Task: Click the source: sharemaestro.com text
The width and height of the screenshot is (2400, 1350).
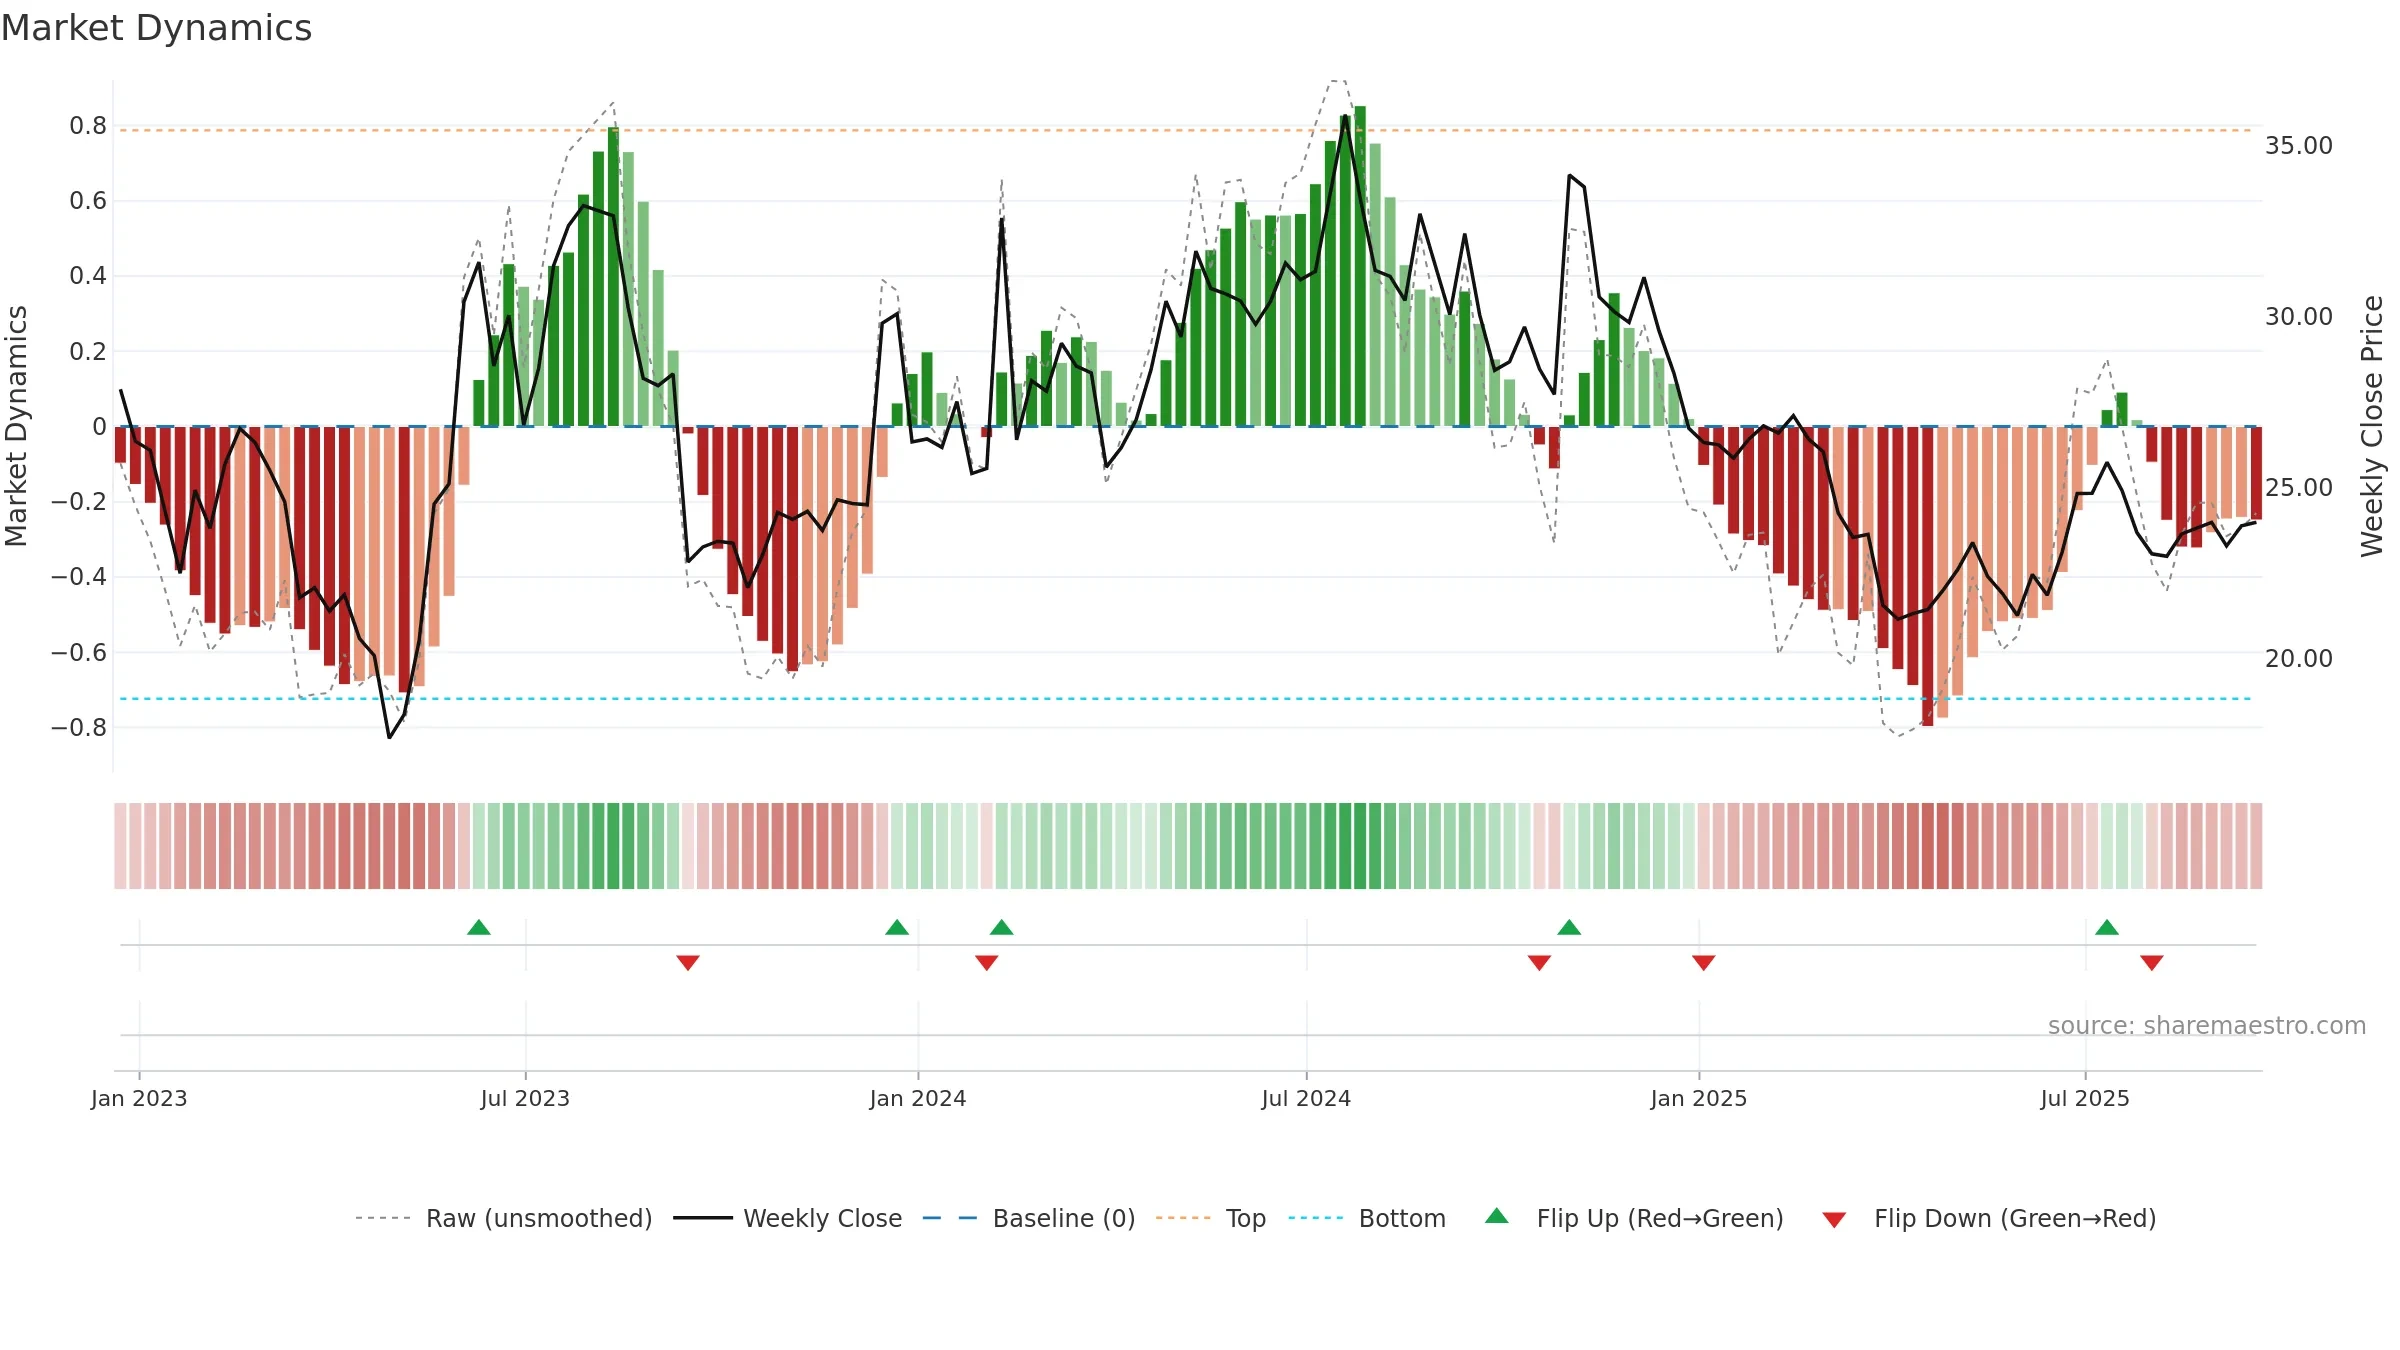Action: [x=2207, y=1025]
